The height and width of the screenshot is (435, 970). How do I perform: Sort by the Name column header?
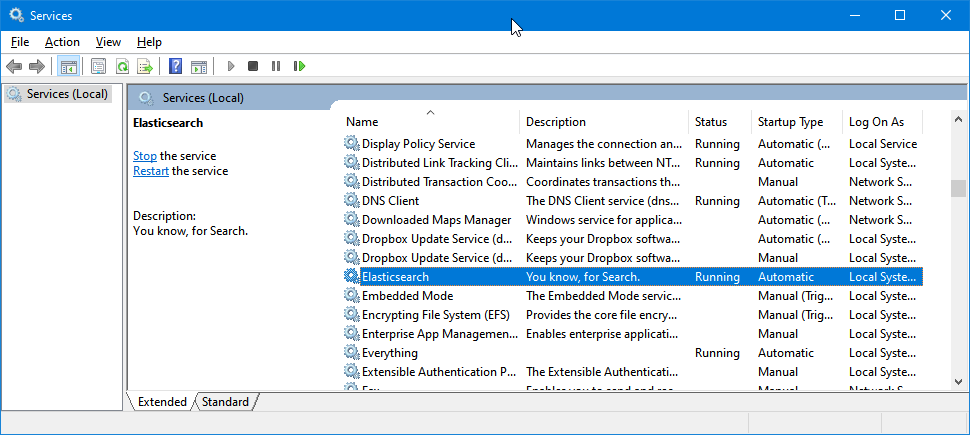(431, 122)
